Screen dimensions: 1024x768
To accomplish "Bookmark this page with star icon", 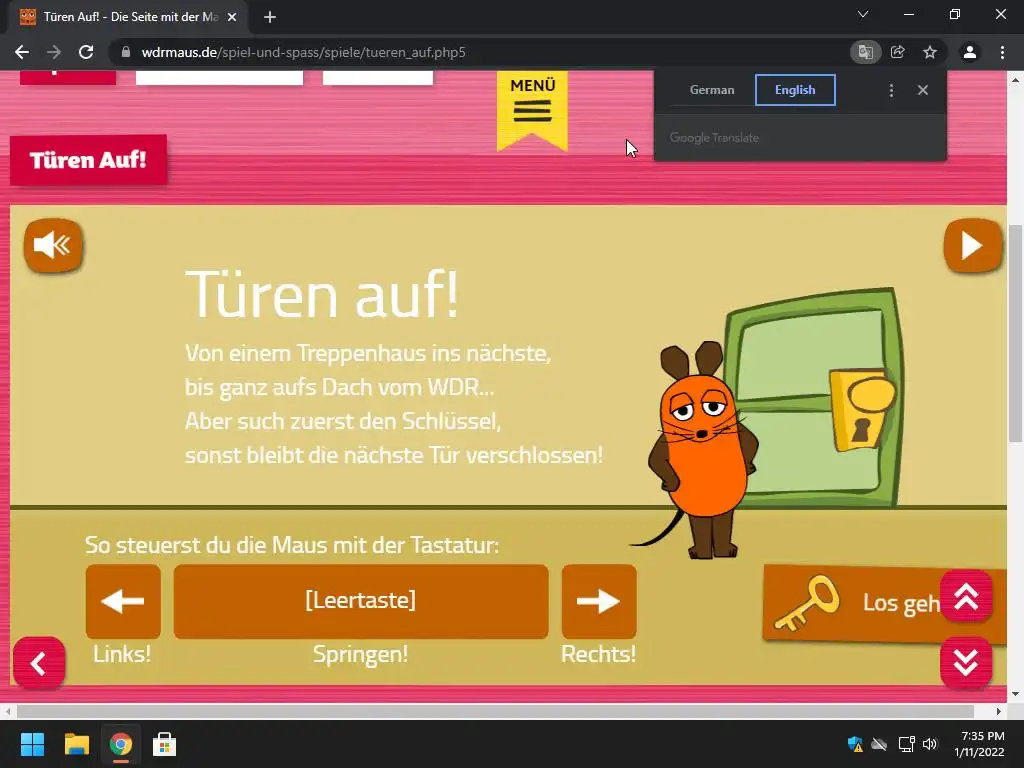I will pyautogui.click(x=930, y=52).
